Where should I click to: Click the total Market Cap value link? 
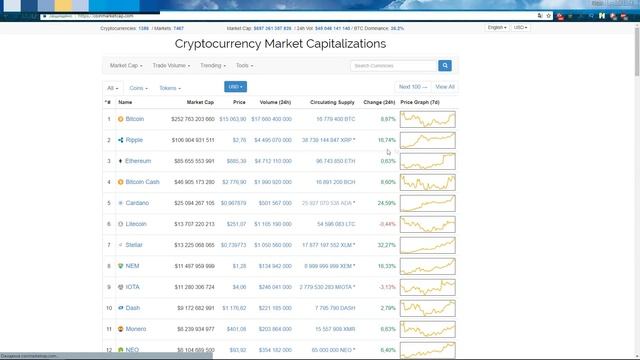click(272, 29)
